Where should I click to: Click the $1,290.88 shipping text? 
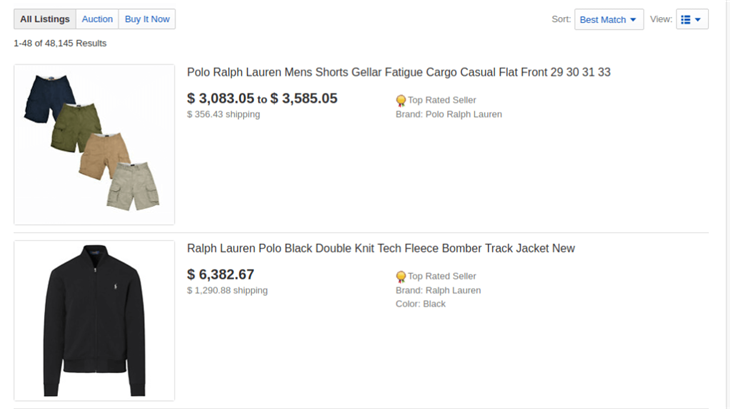227,290
